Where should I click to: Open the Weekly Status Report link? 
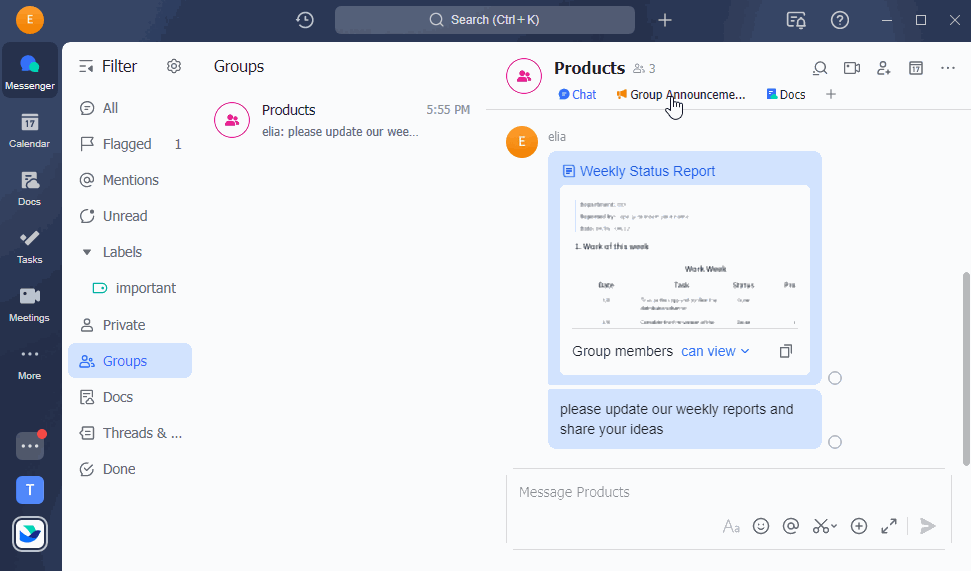pyautogui.click(x=647, y=171)
